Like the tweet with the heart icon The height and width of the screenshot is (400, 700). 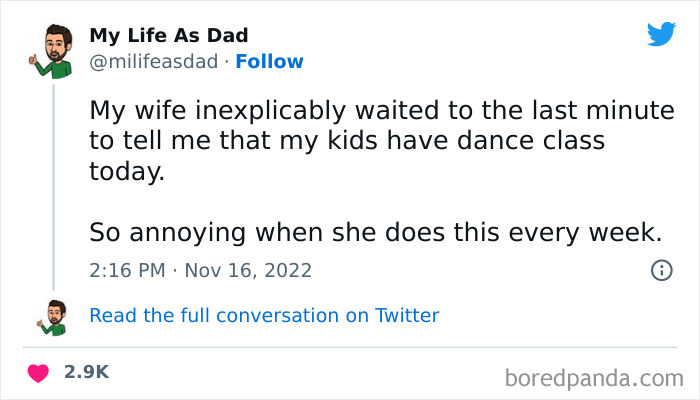(x=39, y=372)
